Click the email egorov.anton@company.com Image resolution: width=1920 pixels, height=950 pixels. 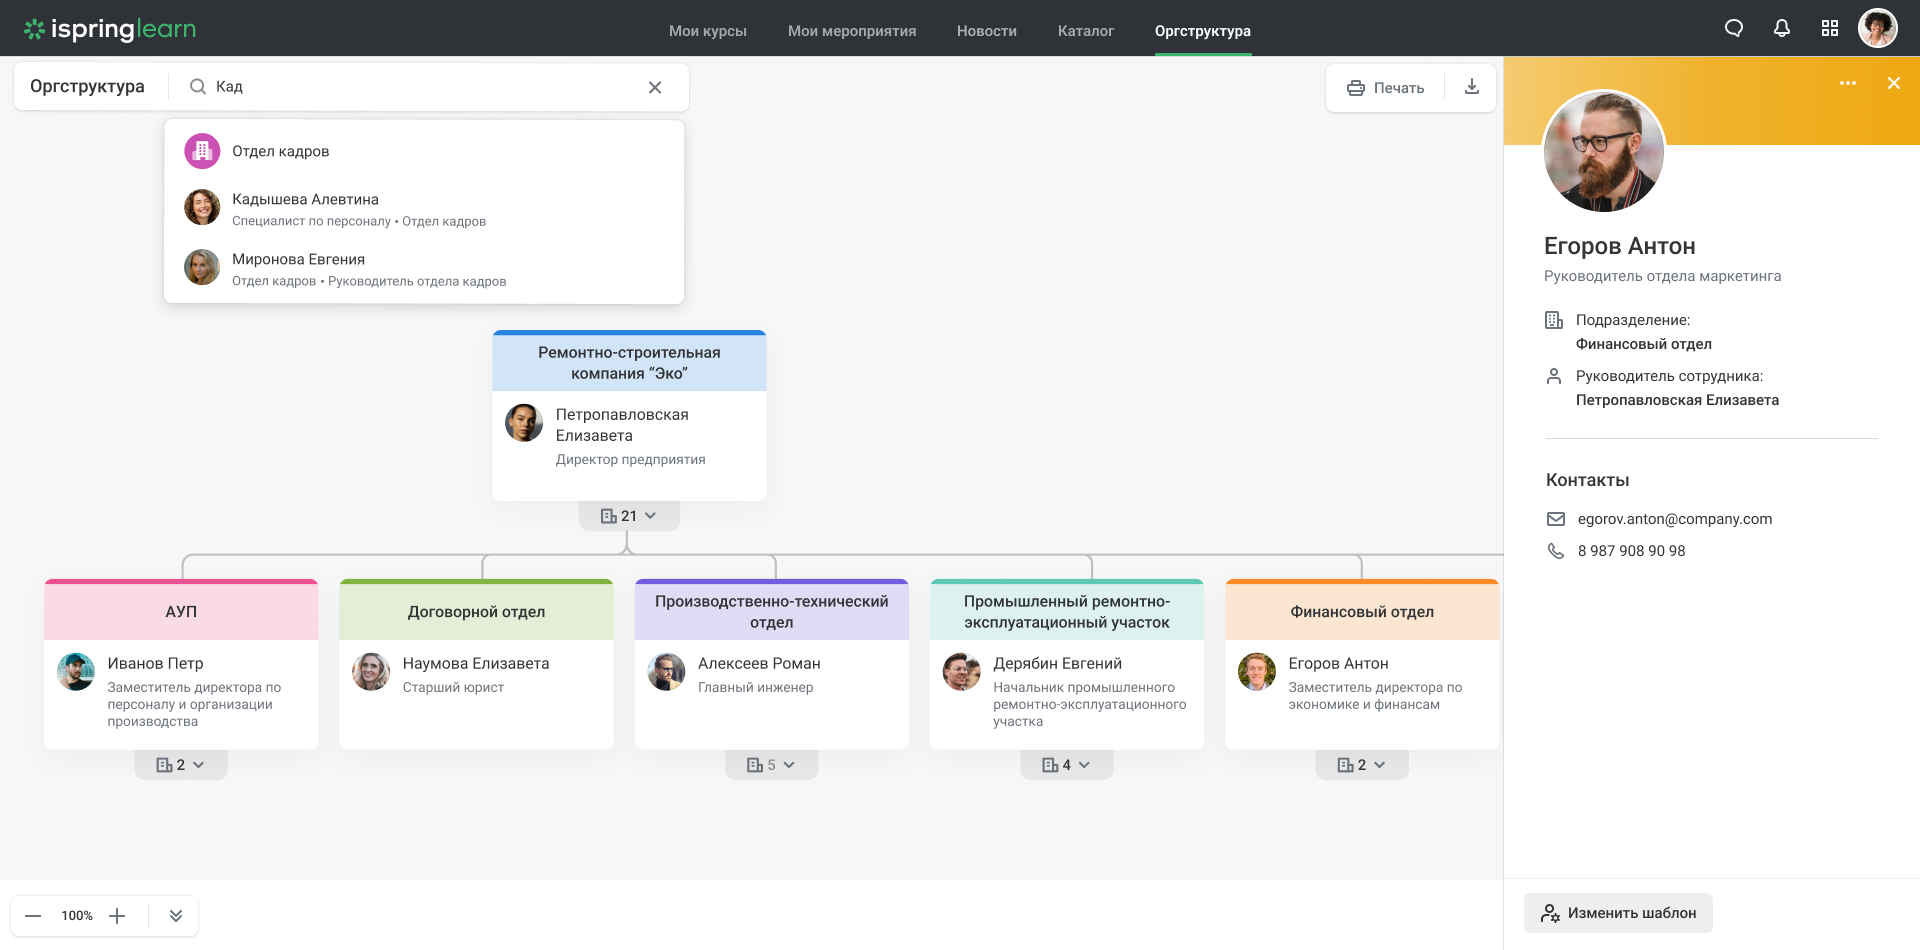pos(1674,518)
